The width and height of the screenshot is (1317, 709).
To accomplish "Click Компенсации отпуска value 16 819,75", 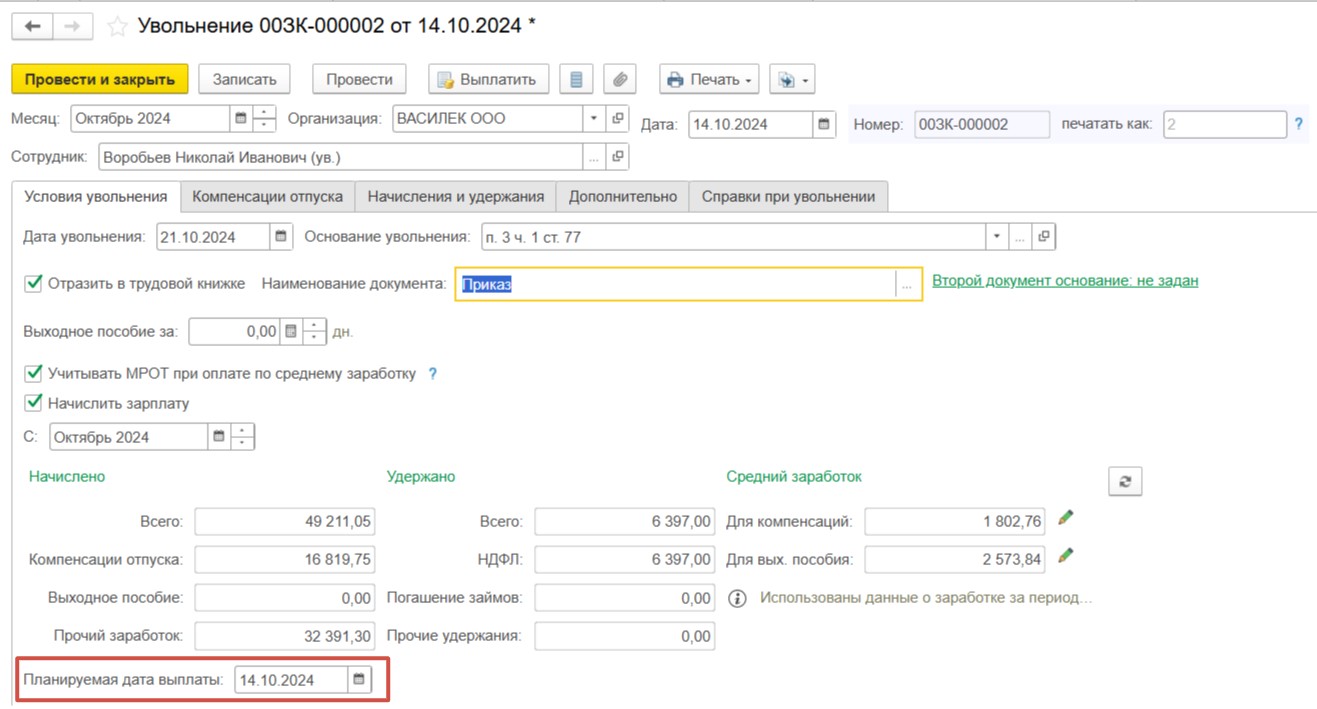I will (285, 560).
